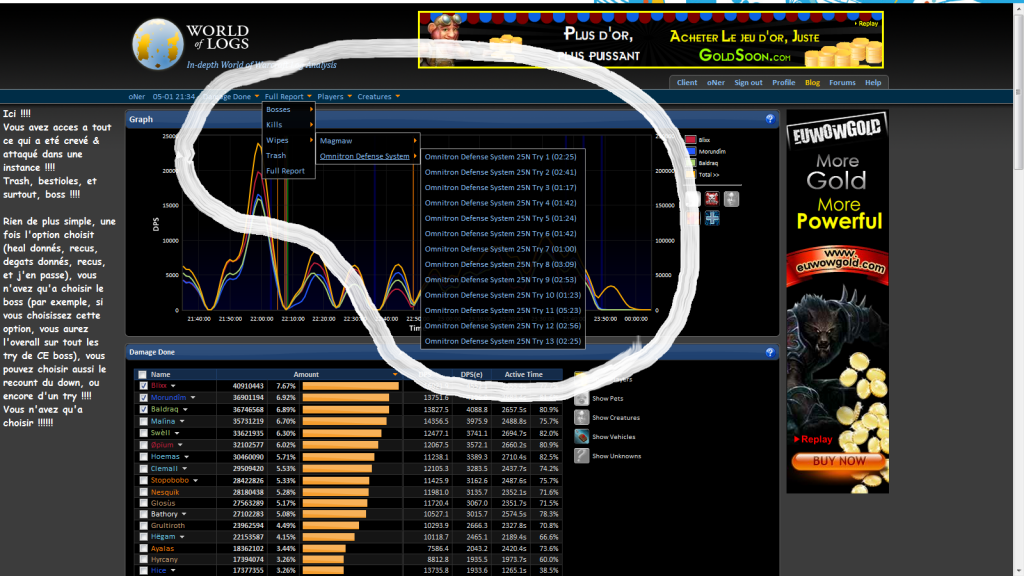
Task: Click the Show Vehicles icon
Action: 581,437
